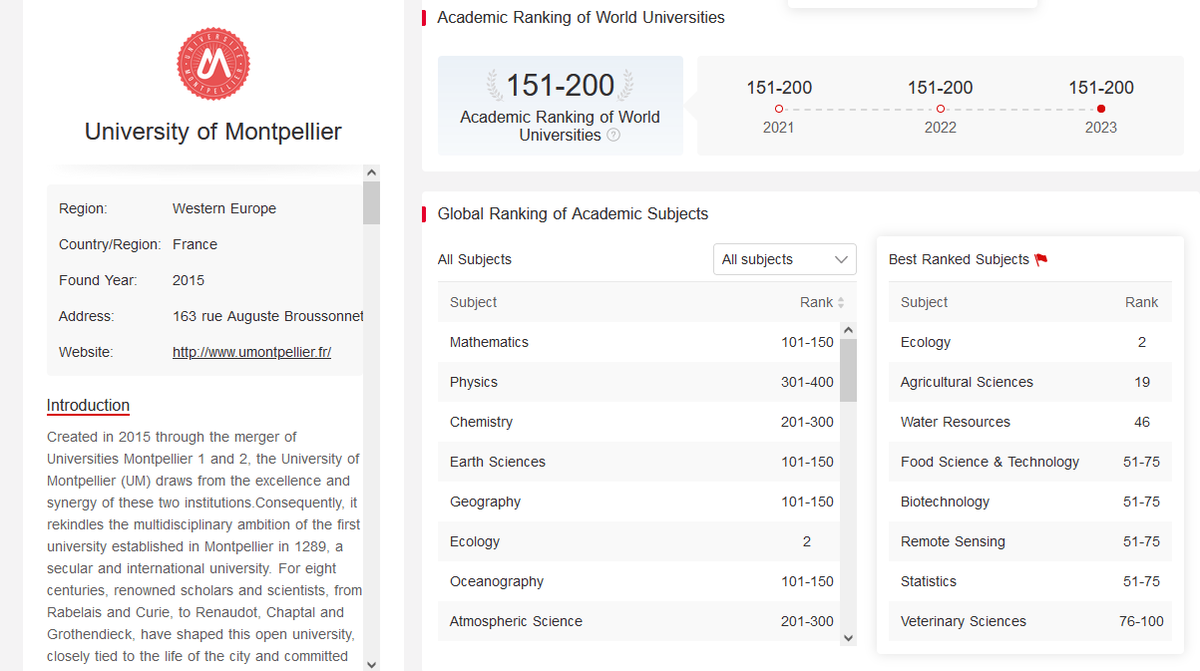1200x671 pixels.
Task: Click the Rank header in Best Ranked Subjects
Action: tap(1142, 302)
